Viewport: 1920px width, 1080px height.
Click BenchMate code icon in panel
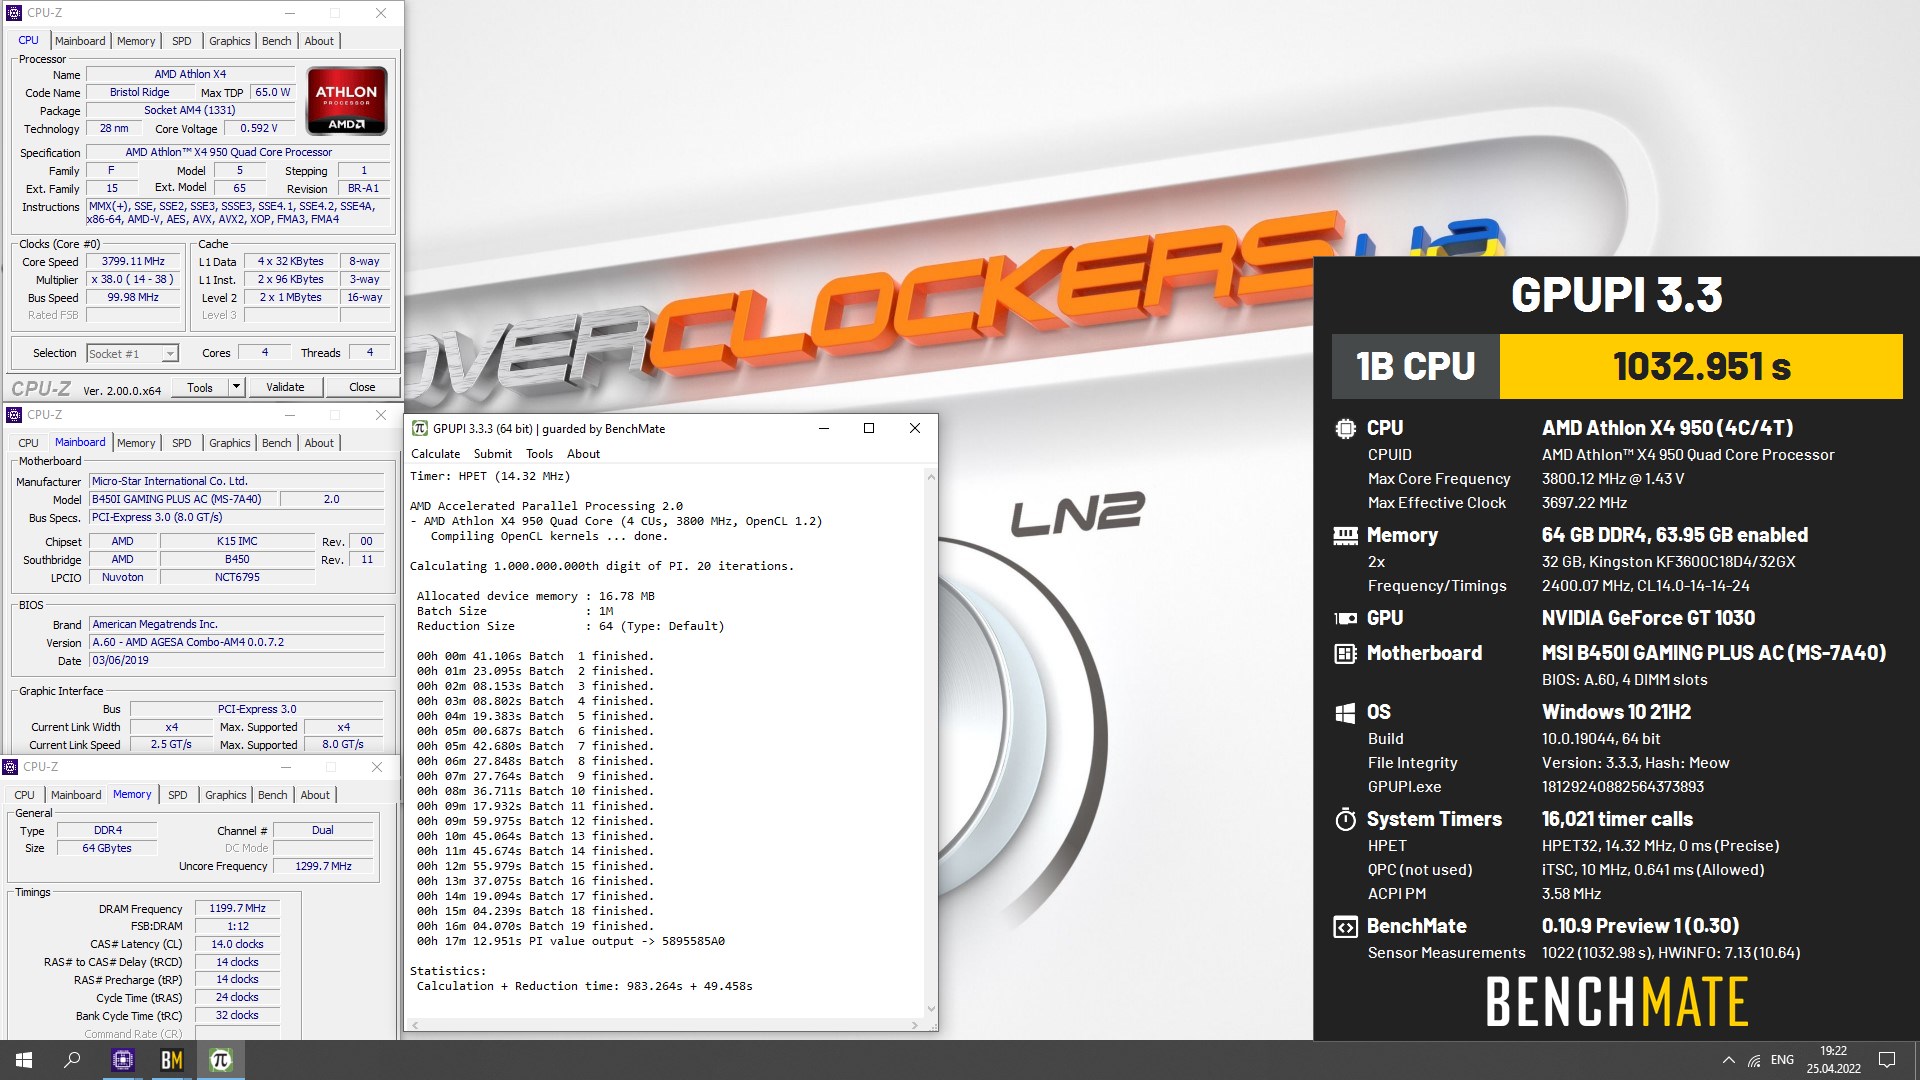coord(1345,926)
